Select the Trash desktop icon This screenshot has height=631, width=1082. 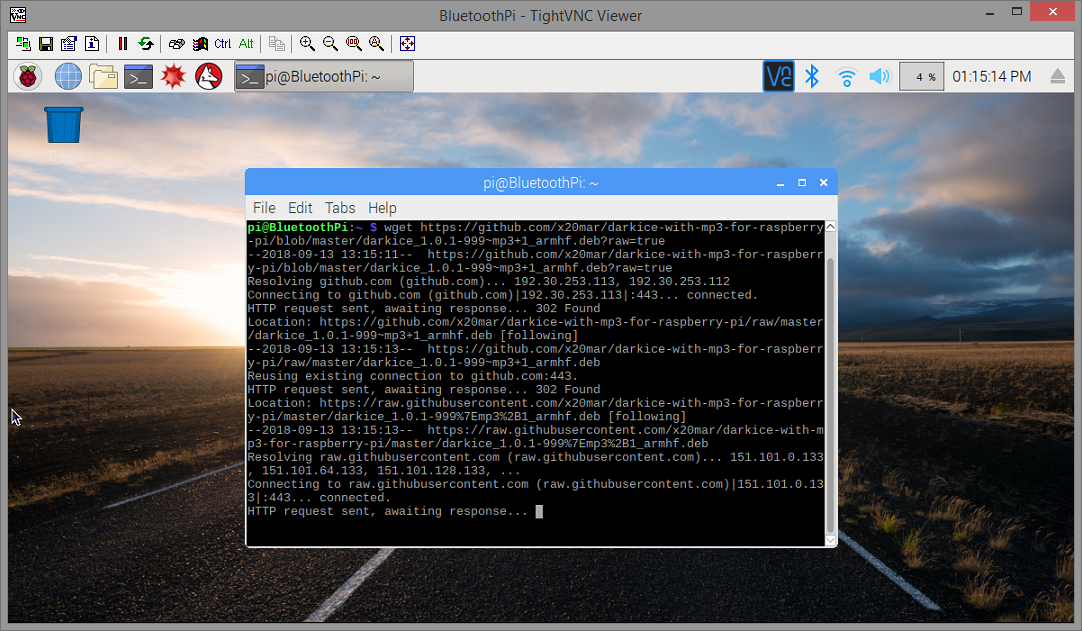[x=63, y=134]
